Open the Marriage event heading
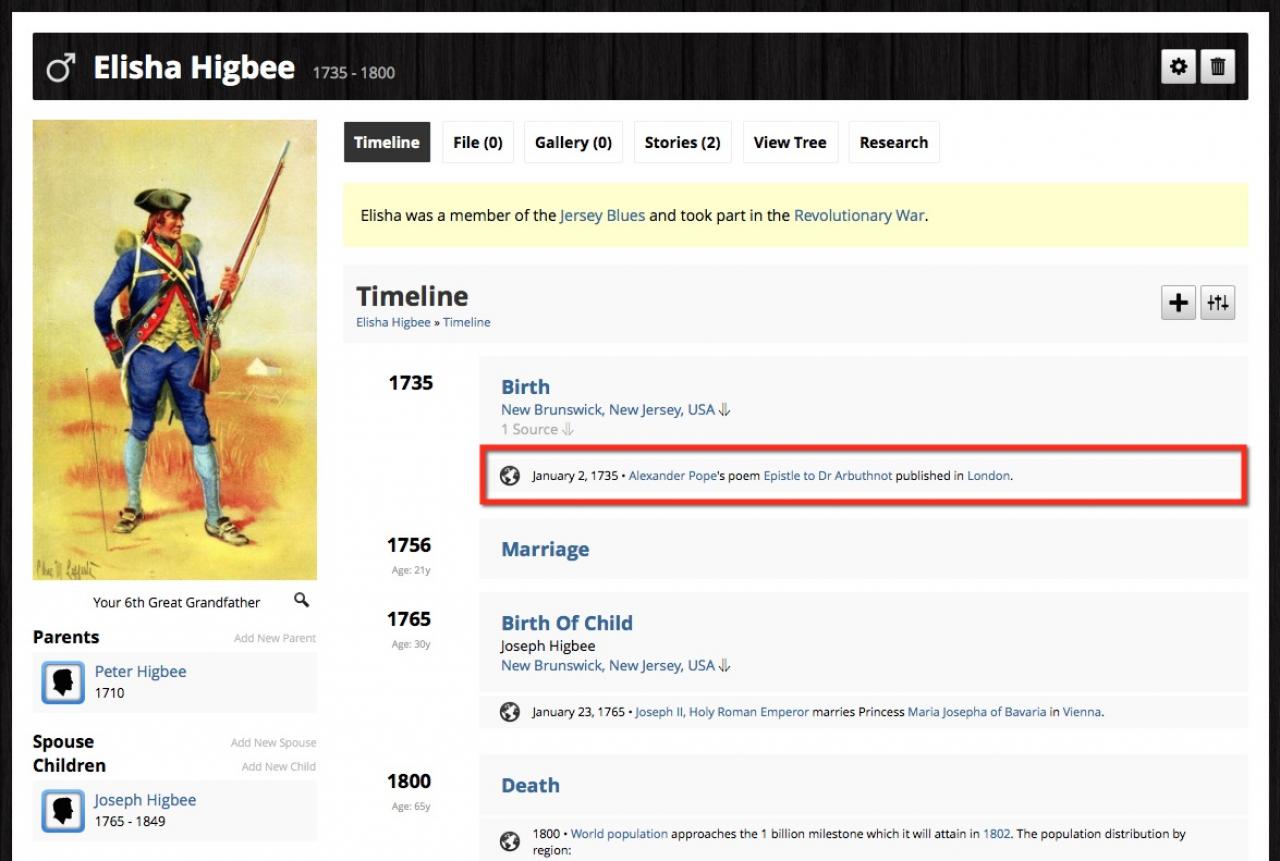Image resolution: width=1280 pixels, height=861 pixels. coord(545,549)
